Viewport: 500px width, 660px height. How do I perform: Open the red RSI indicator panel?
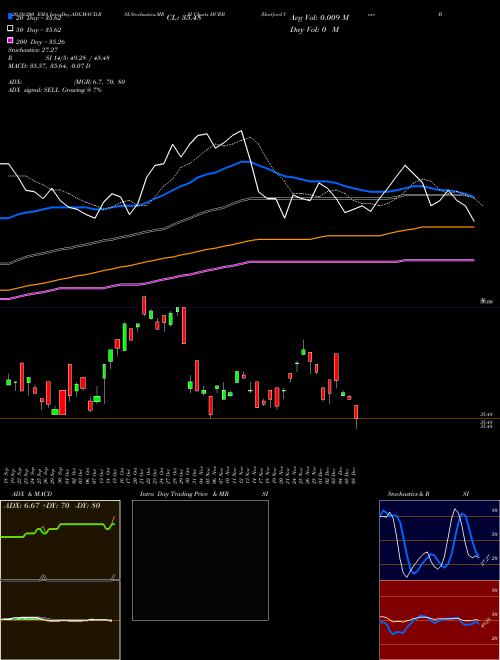pyautogui.click(x=439, y=620)
